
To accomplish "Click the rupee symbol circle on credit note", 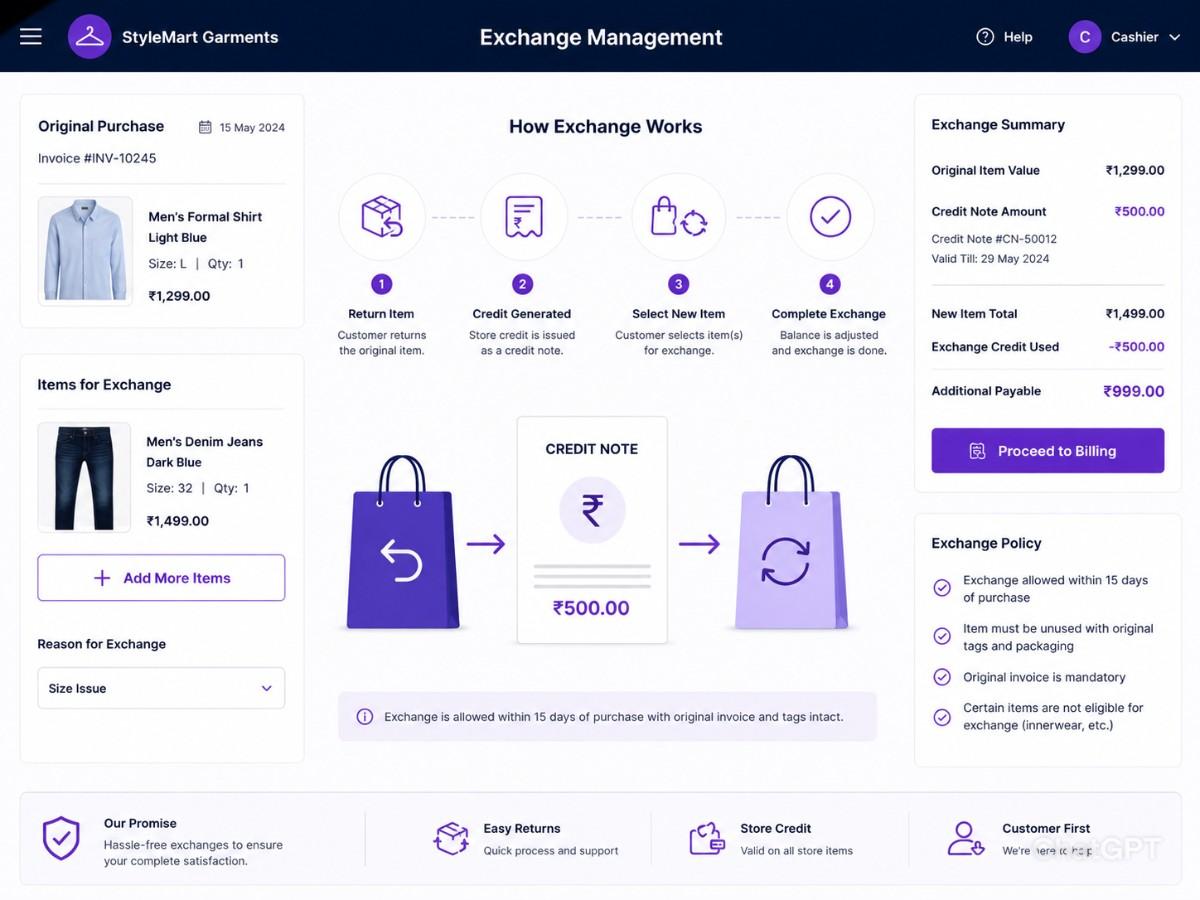I will click(592, 510).
